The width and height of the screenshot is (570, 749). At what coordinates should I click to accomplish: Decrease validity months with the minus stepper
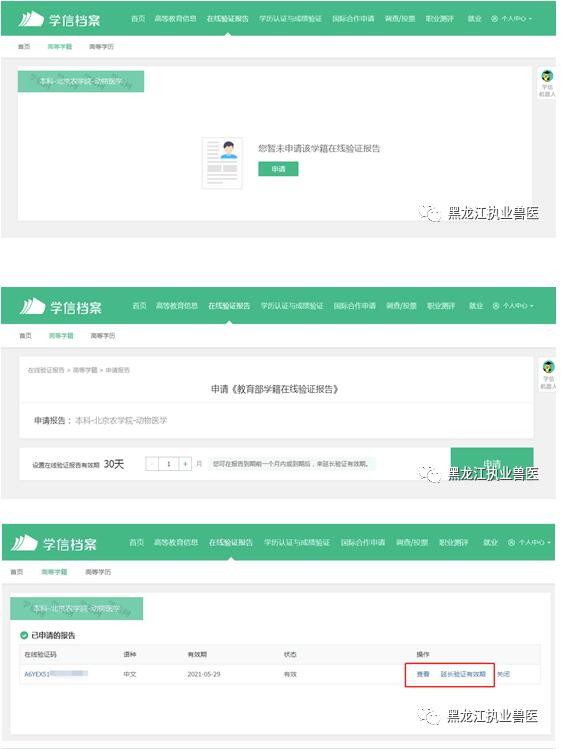(152, 464)
